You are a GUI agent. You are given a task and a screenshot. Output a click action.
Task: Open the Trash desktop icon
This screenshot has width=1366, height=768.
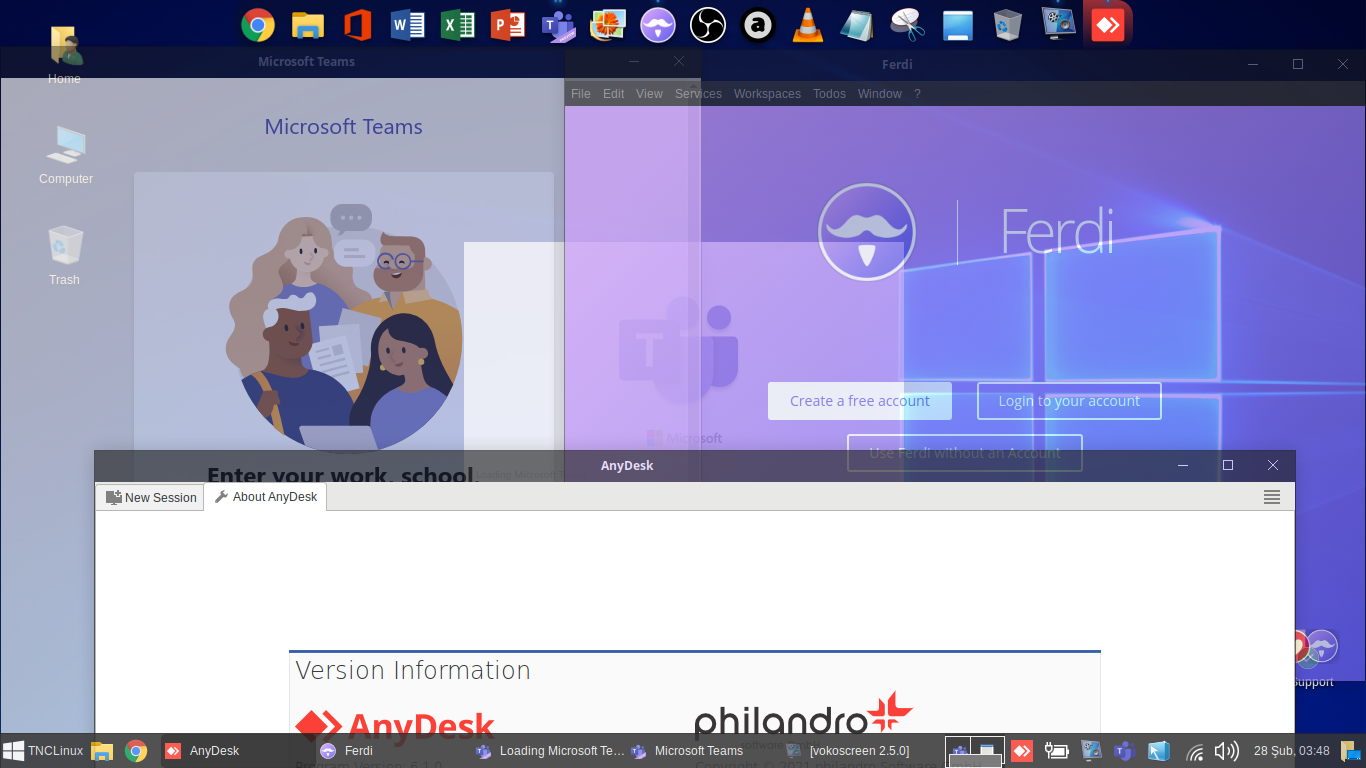coord(65,255)
